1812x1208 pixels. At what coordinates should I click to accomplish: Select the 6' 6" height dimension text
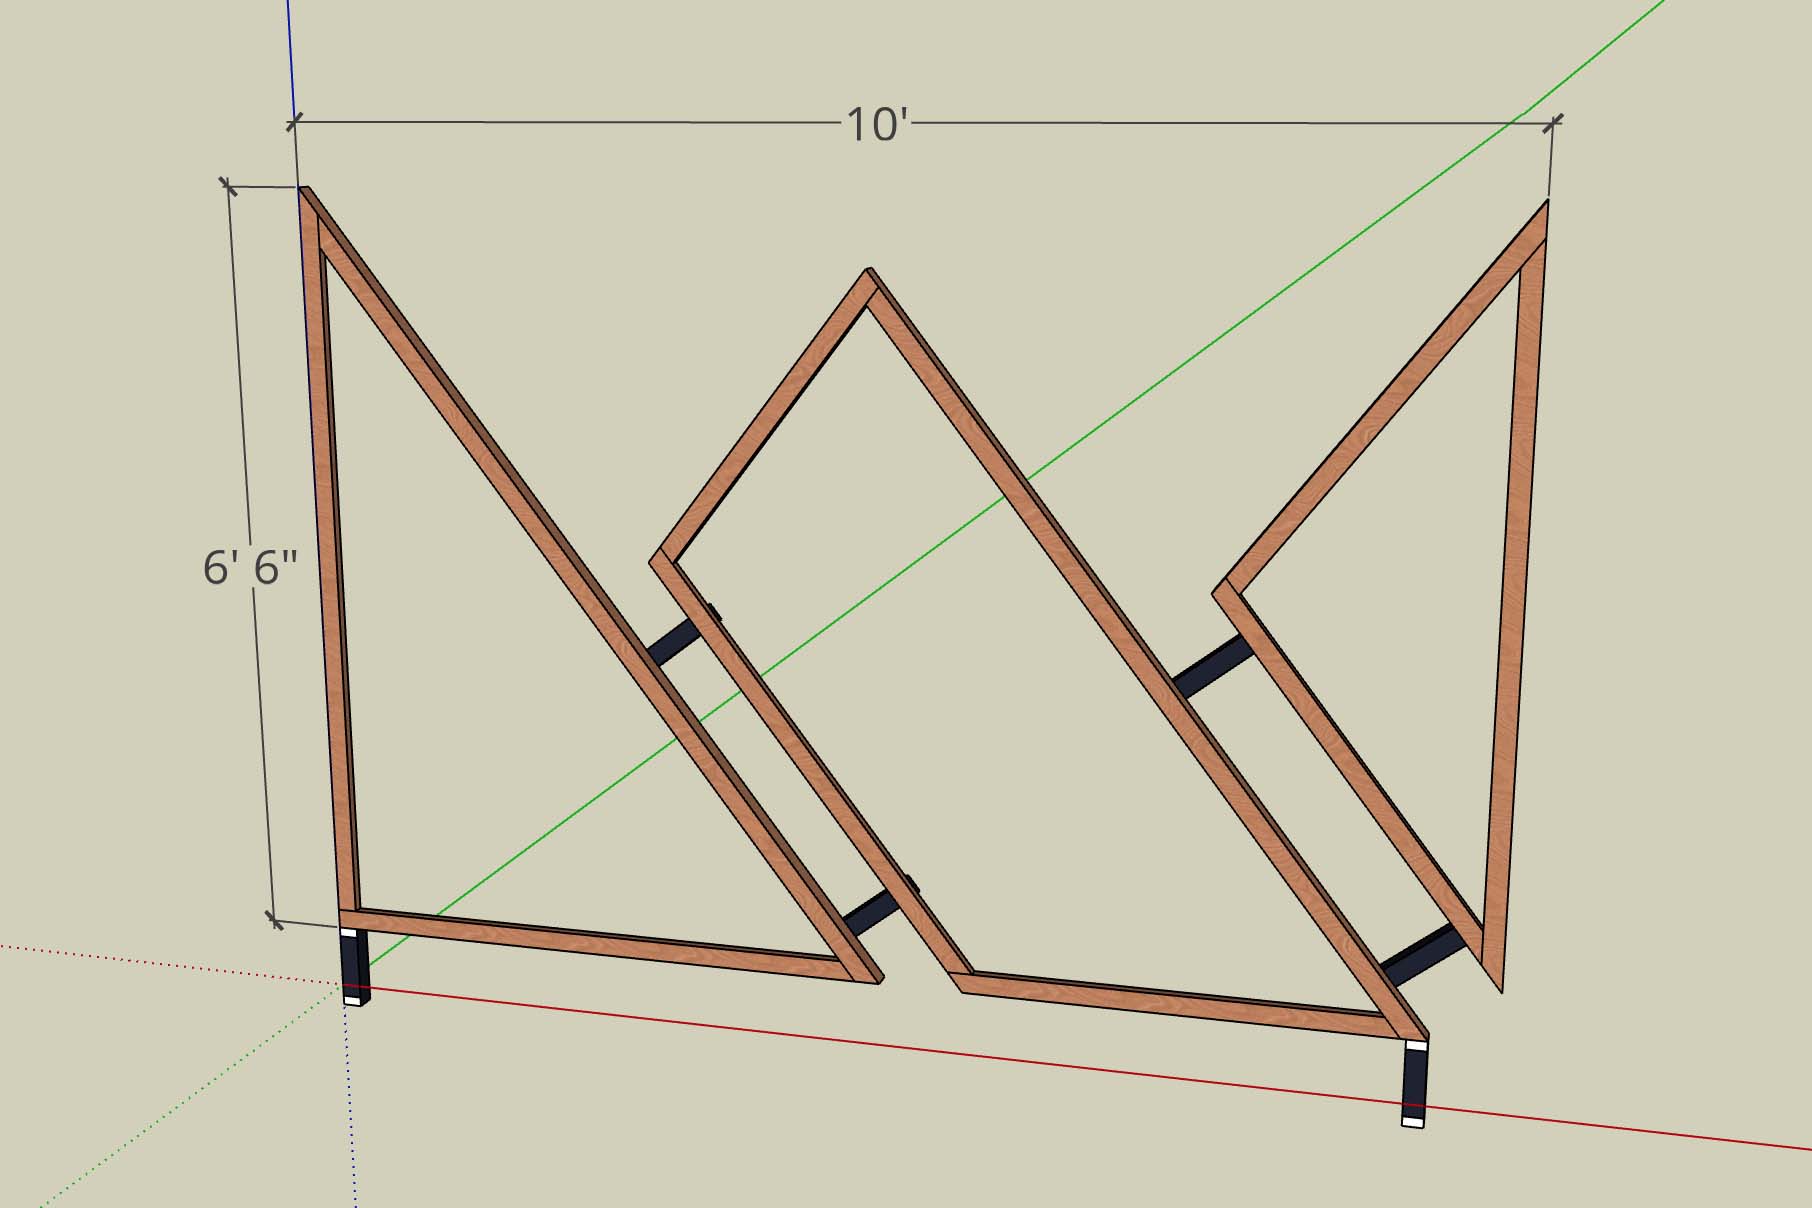click(x=250, y=569)
